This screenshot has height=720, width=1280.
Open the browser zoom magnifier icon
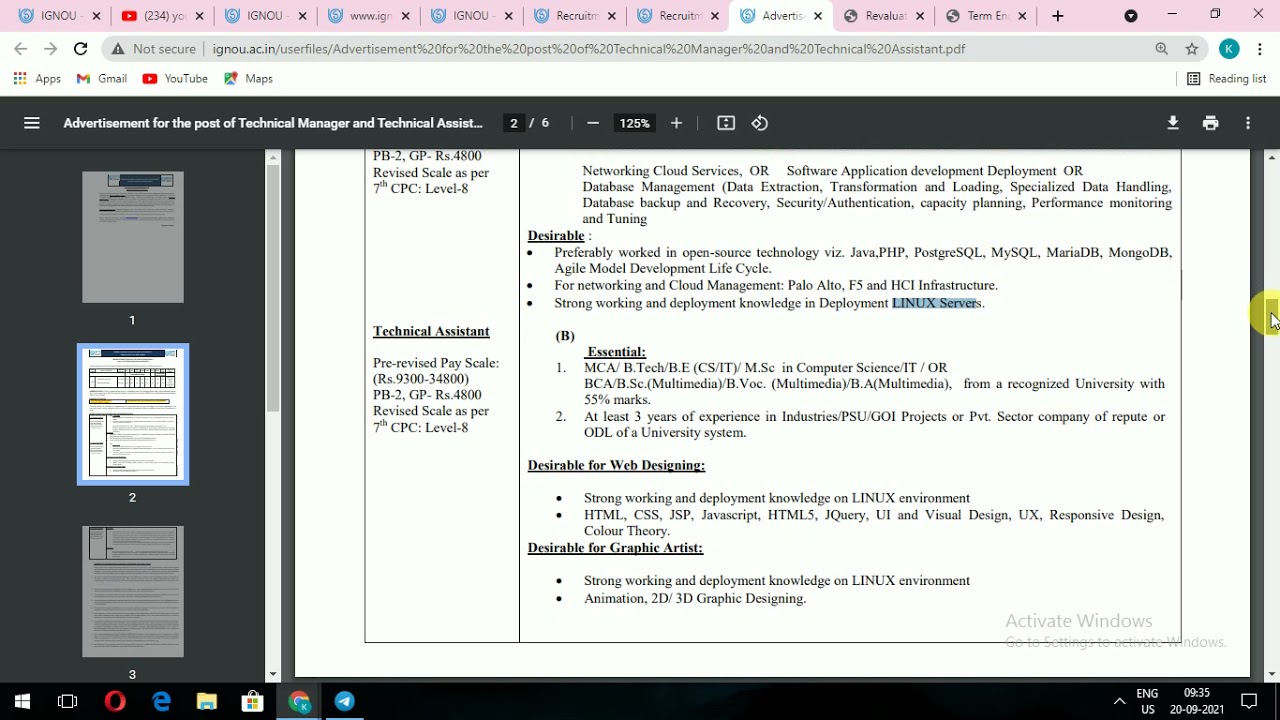[1162, 49]
